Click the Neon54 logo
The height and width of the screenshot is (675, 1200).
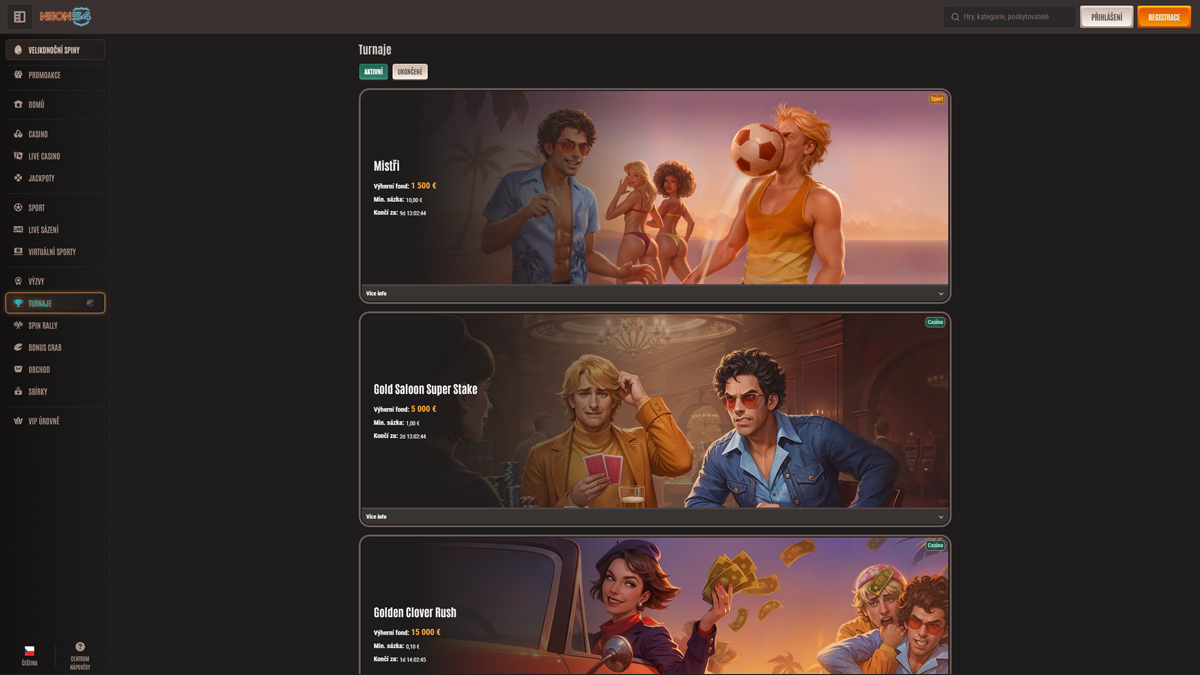tap(65, 17)
